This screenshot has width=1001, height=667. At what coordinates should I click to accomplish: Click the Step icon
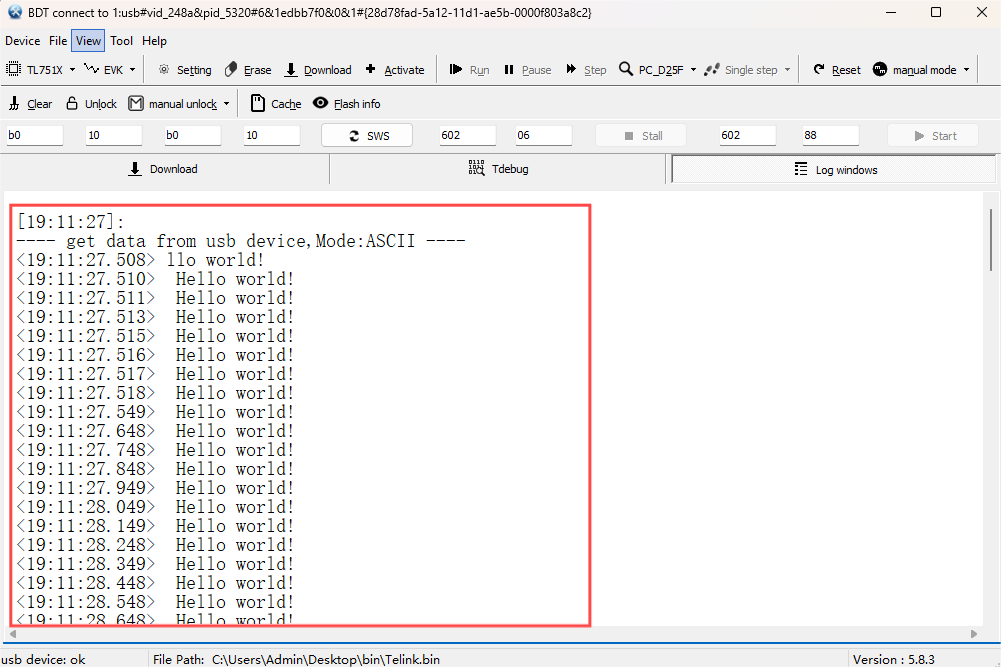[571, 69]
